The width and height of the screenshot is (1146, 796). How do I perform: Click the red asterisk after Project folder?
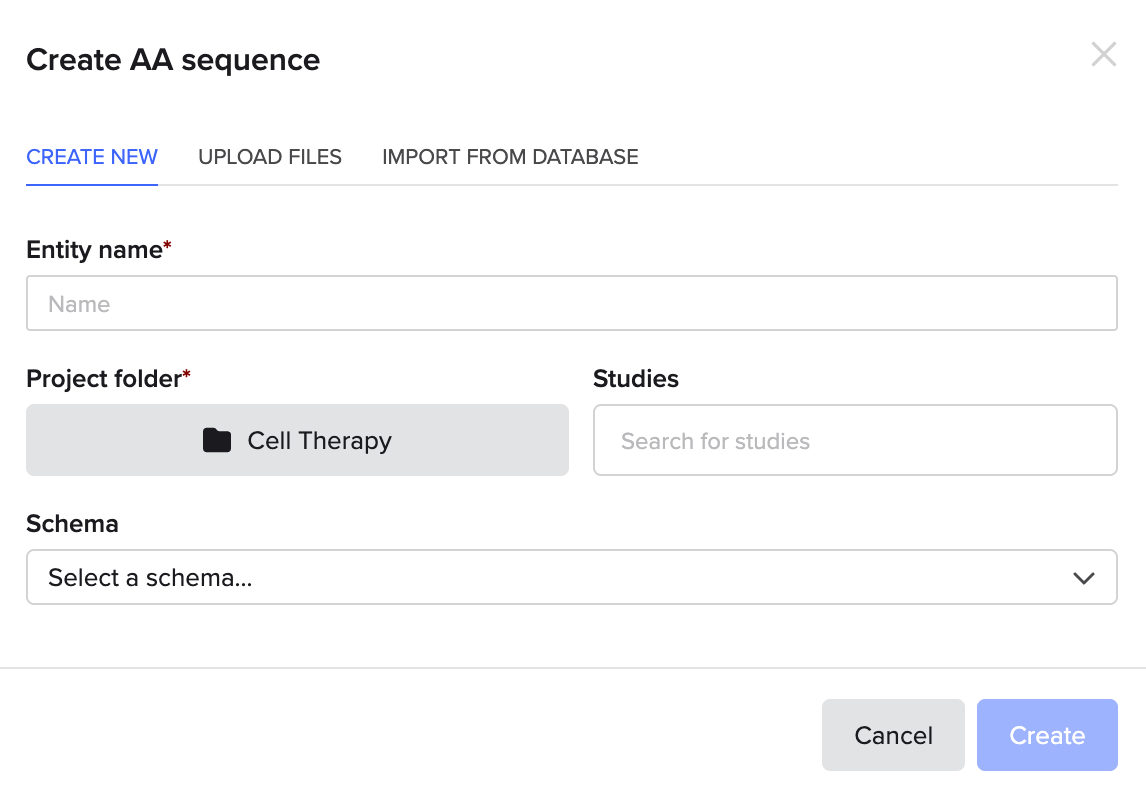[x=187, y=375]
